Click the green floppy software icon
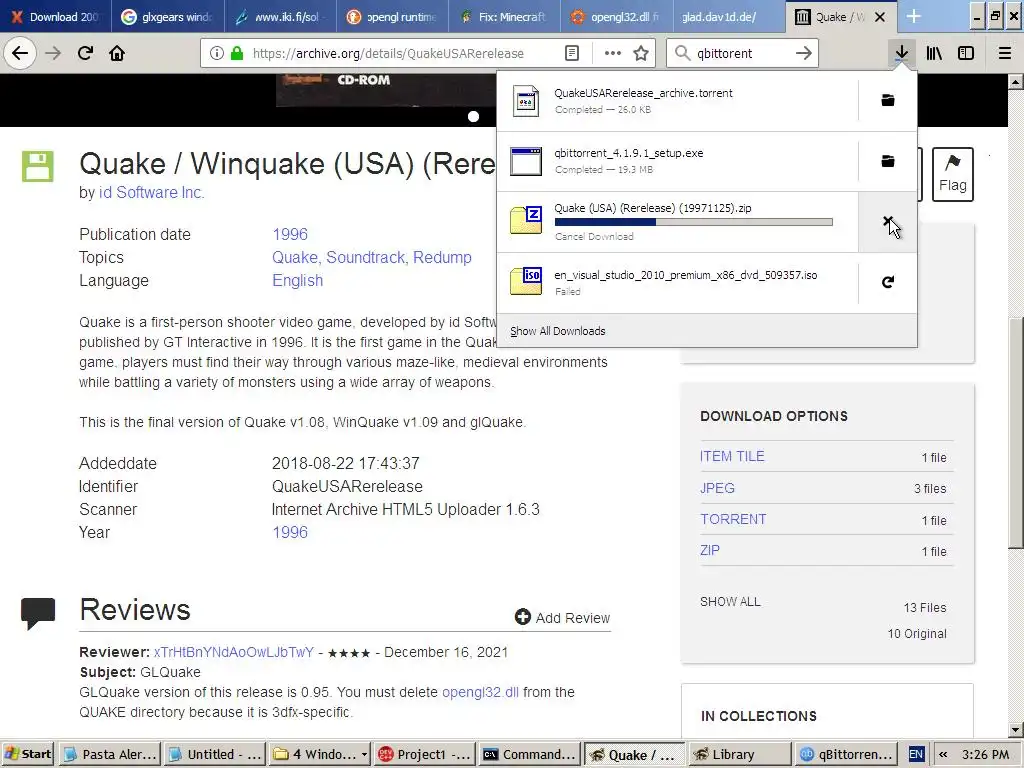This screenshot has height=768, width=1024. pyautogui.click(x=37, y=167)
